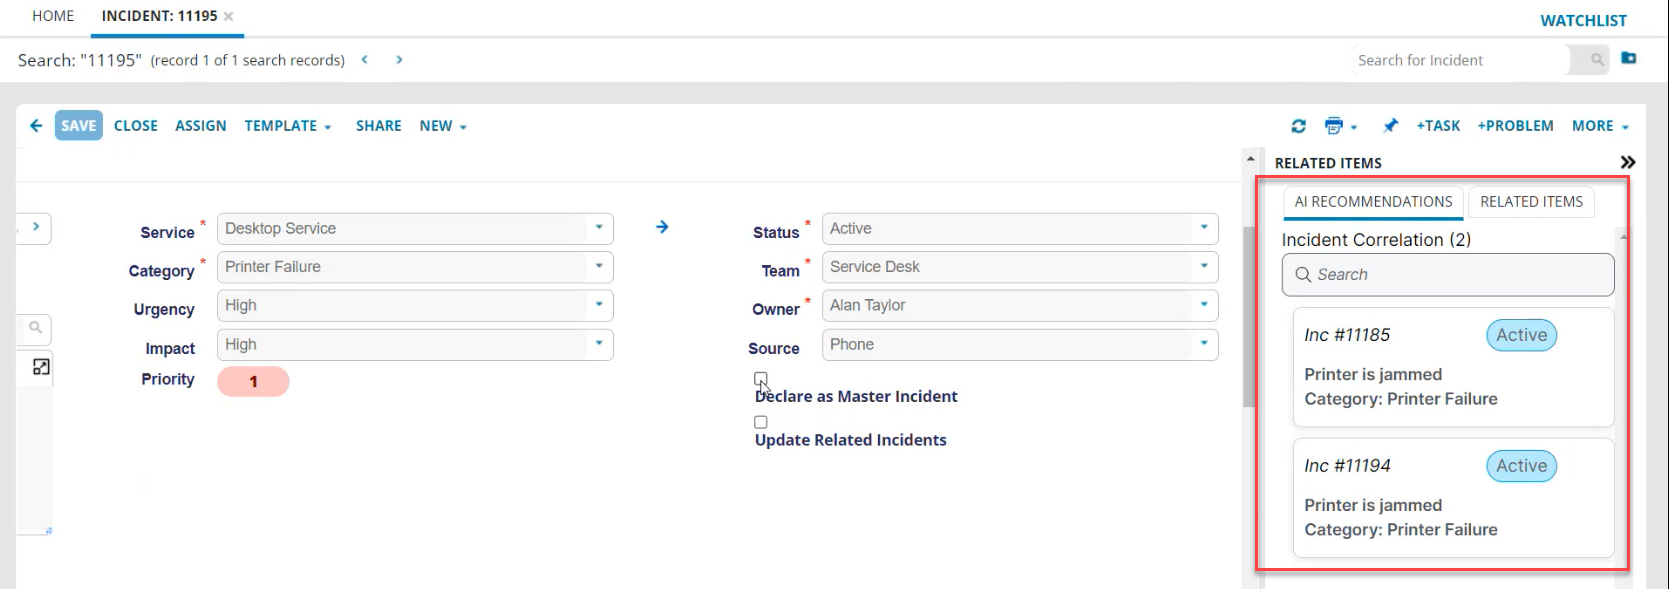Viewport: 1669px width, 589px height.
Task: Open the Service dropdown
Action: coord(599,228)
